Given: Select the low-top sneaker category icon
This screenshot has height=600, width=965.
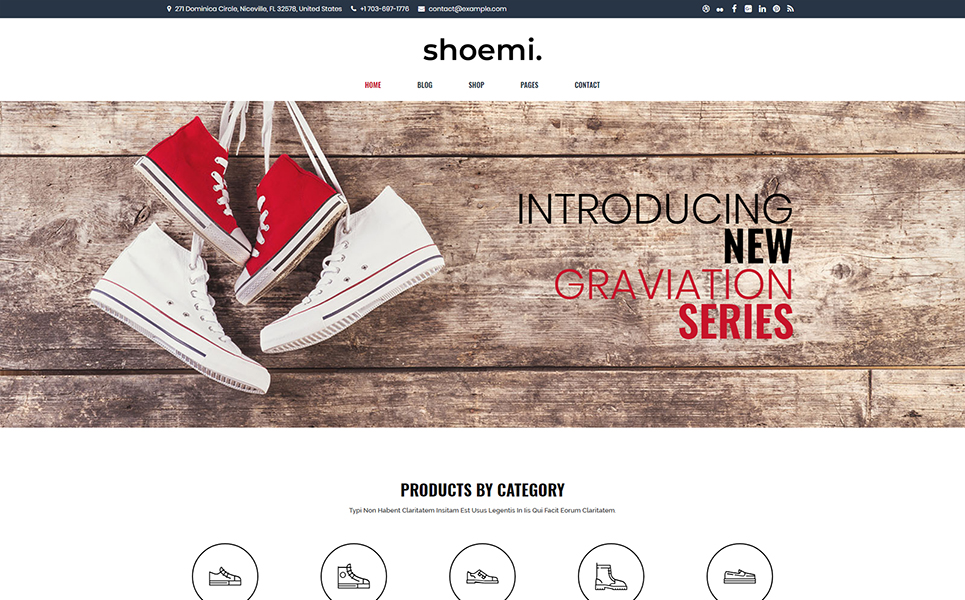Looking at the screenshot, I should point(225,572).
